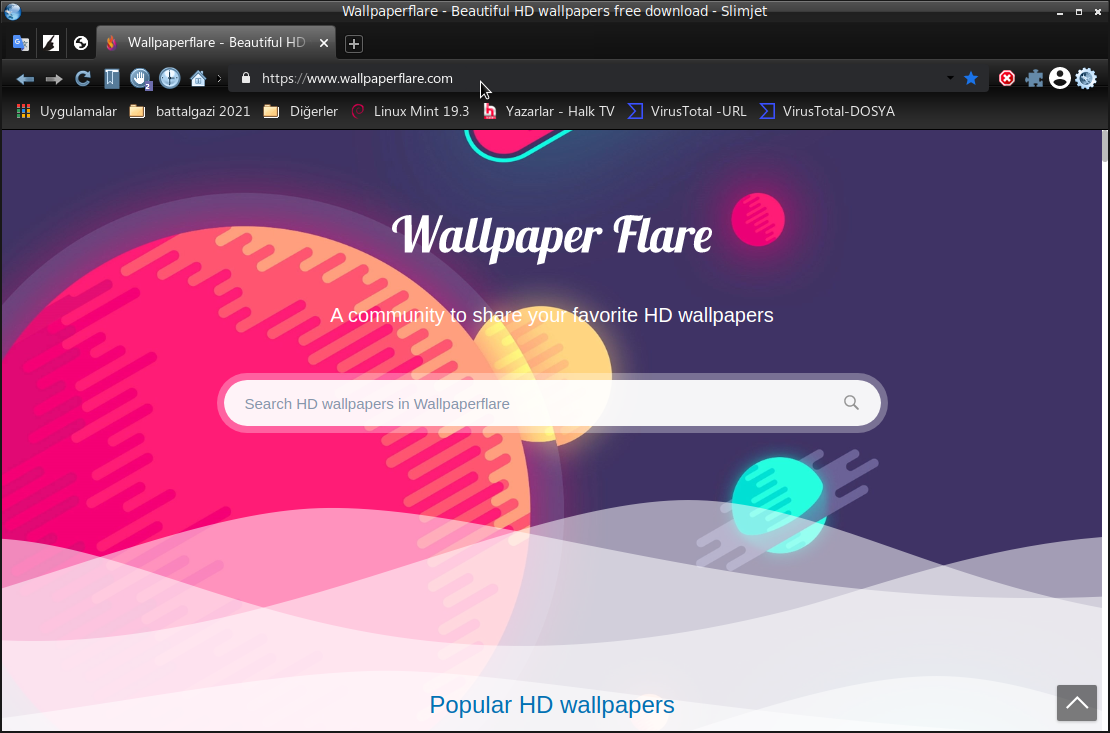
Task: Click the Slimjet globe icon in title bar
Action: [x=13, y=11]
